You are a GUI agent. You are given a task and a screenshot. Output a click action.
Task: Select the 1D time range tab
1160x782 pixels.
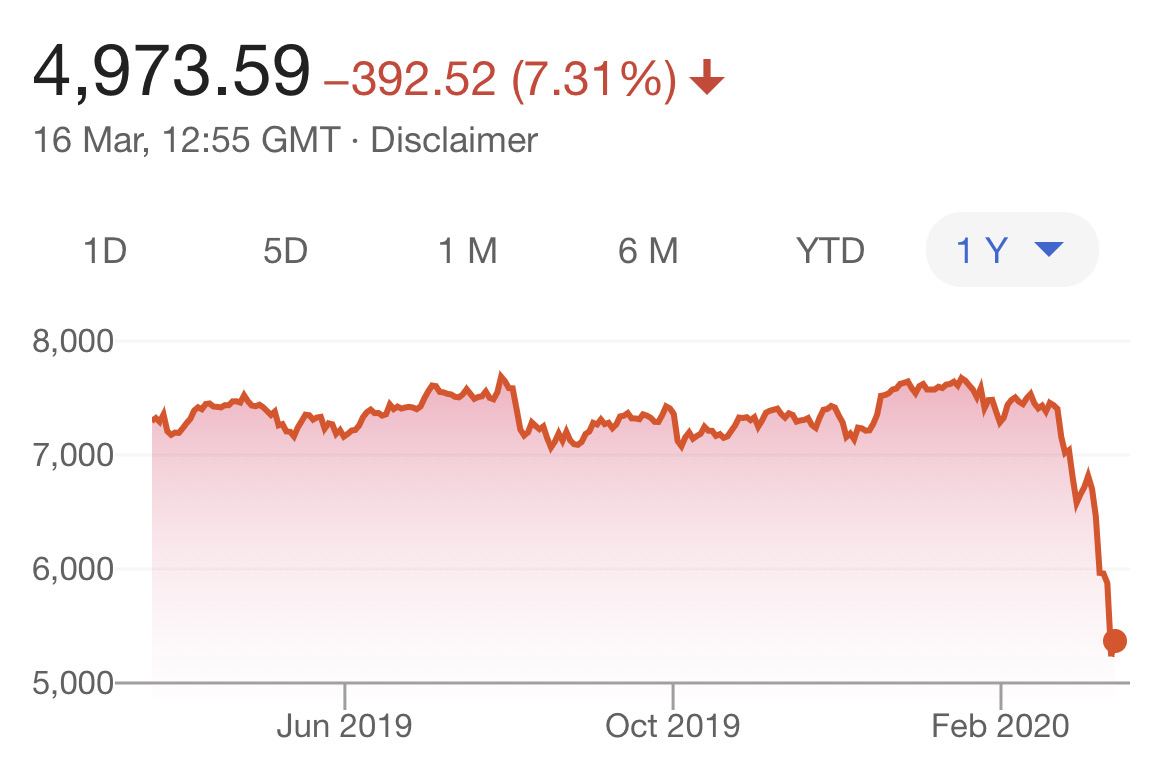pyautogui.click(x=104, y=251)
